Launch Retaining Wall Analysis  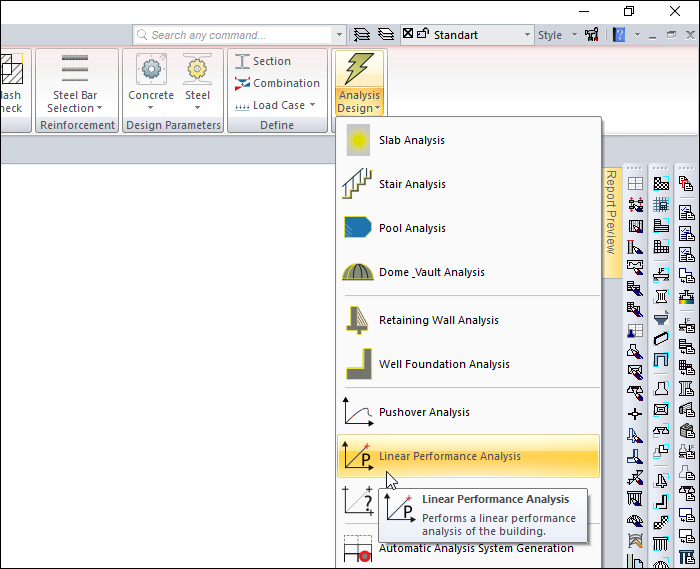click(358, 320)
